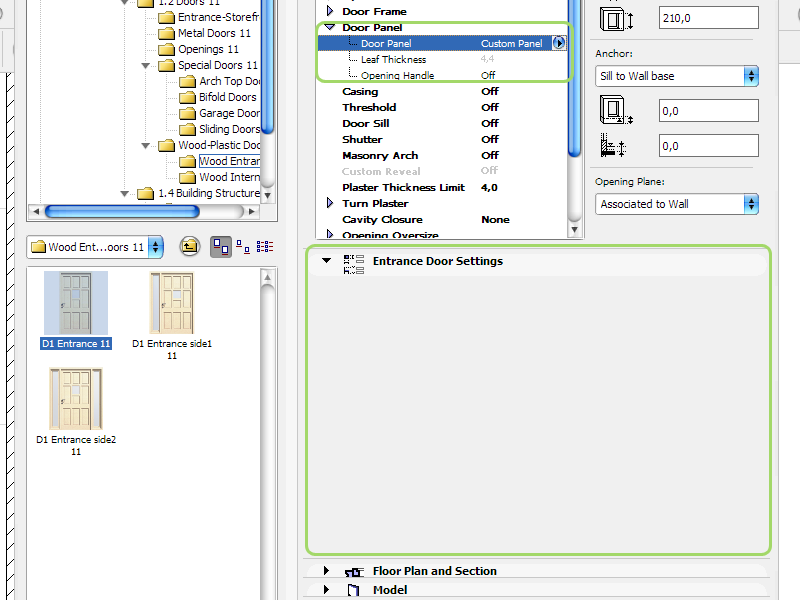Select the Sliding Doors folder
This screenshot has width=800, height=600.
point(220,129)
